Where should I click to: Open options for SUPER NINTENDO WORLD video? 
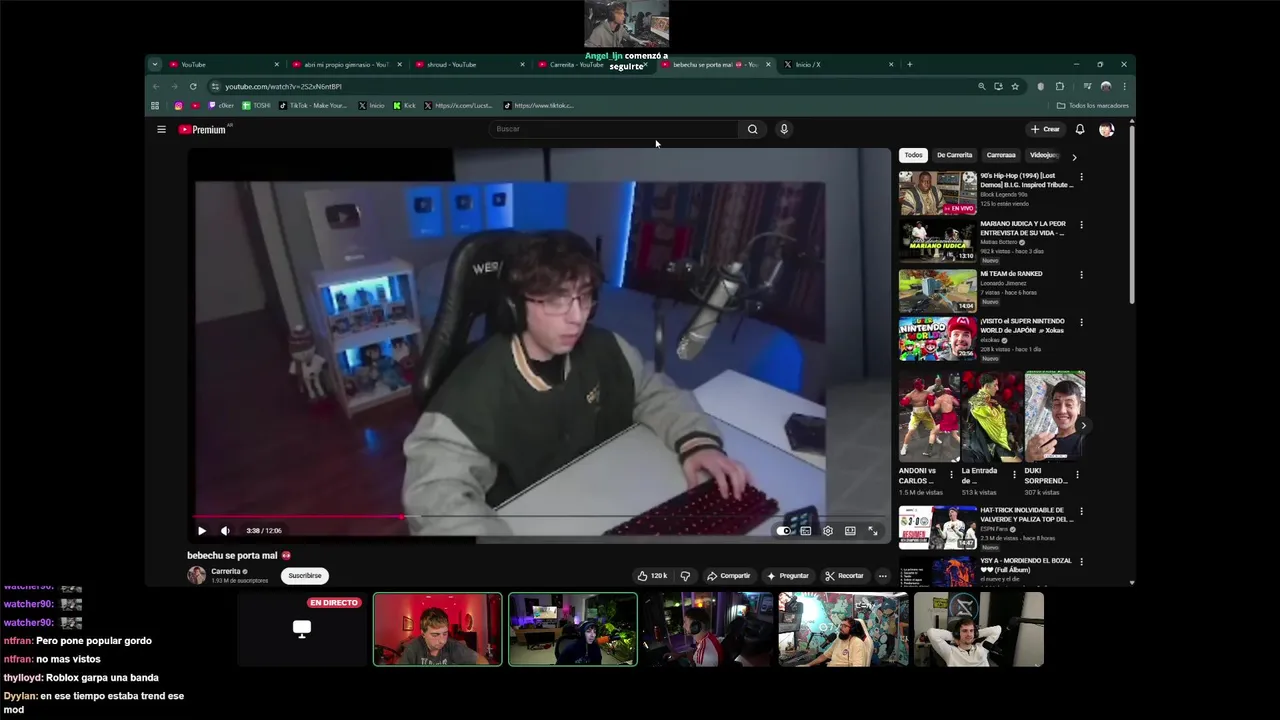1081,323
